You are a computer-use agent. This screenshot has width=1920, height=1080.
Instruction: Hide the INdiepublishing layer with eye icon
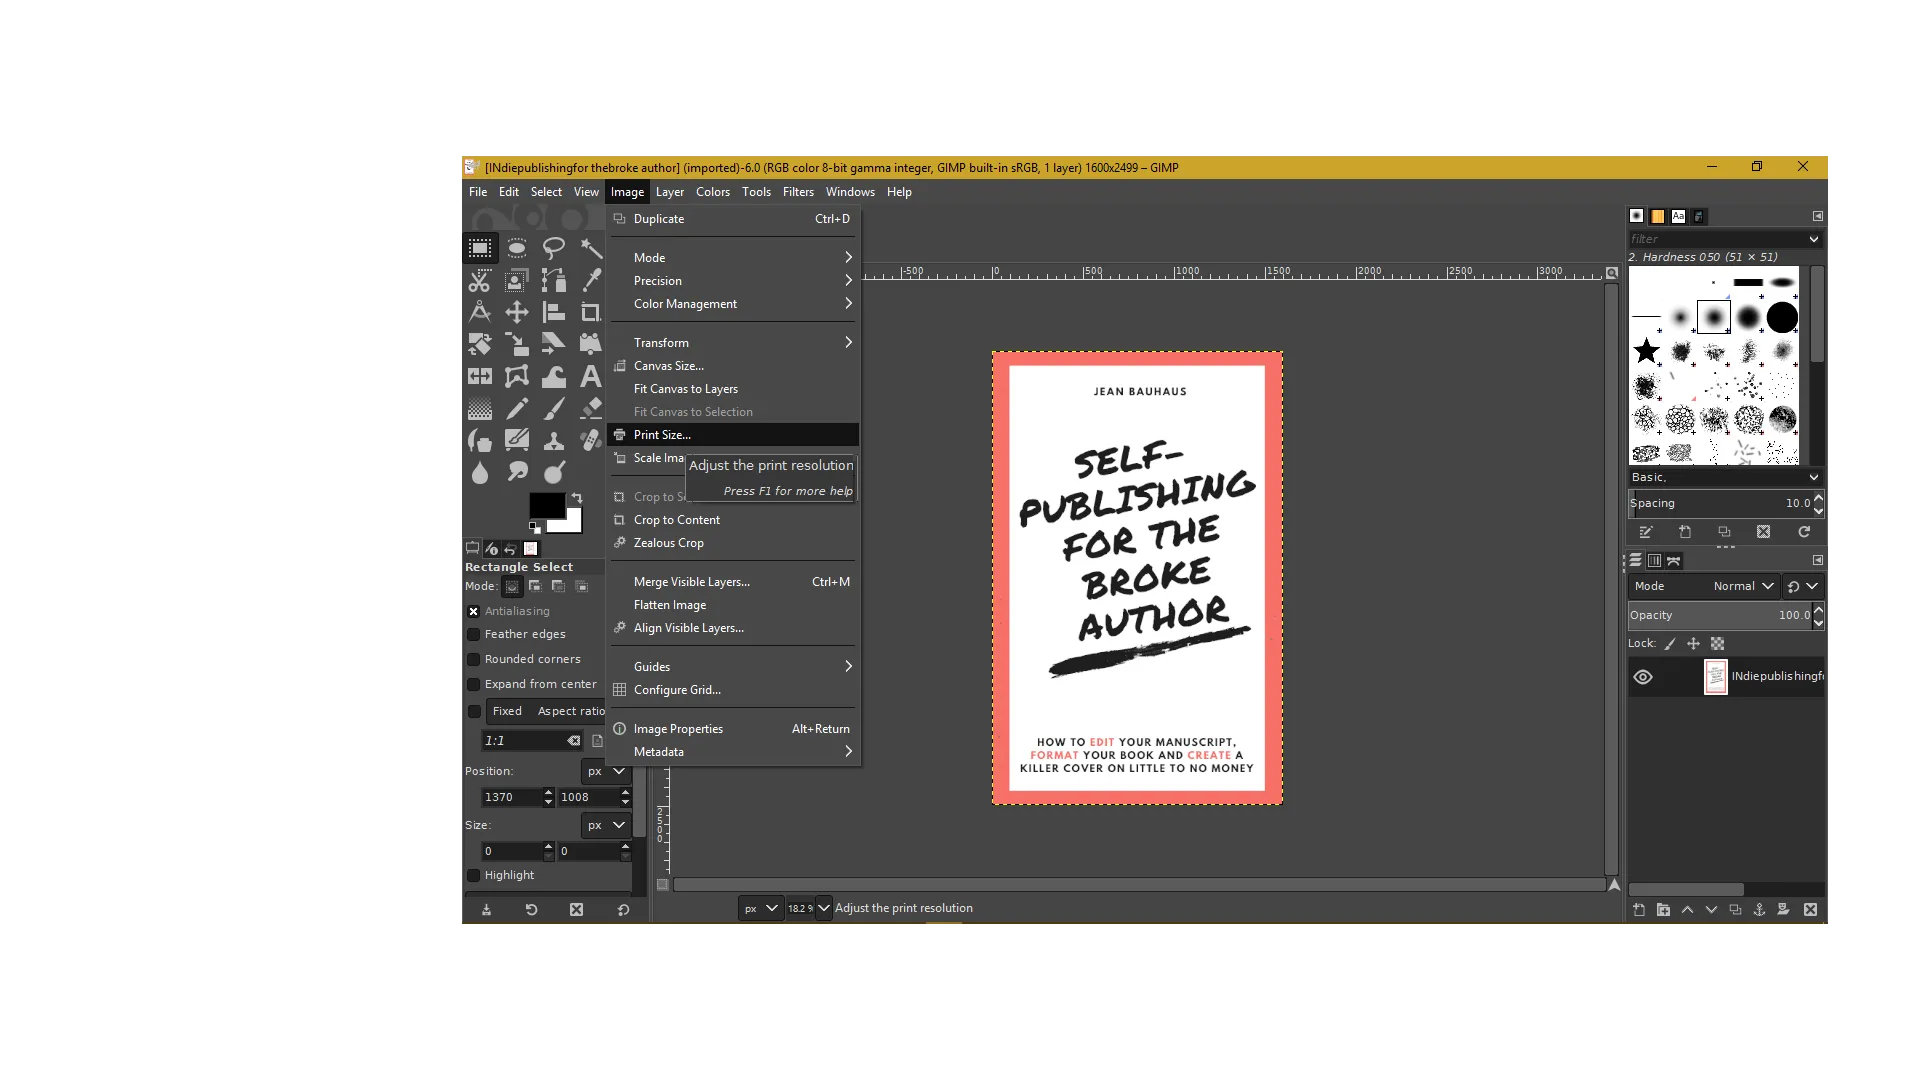pyautogui.click(x=1643, y=677)
